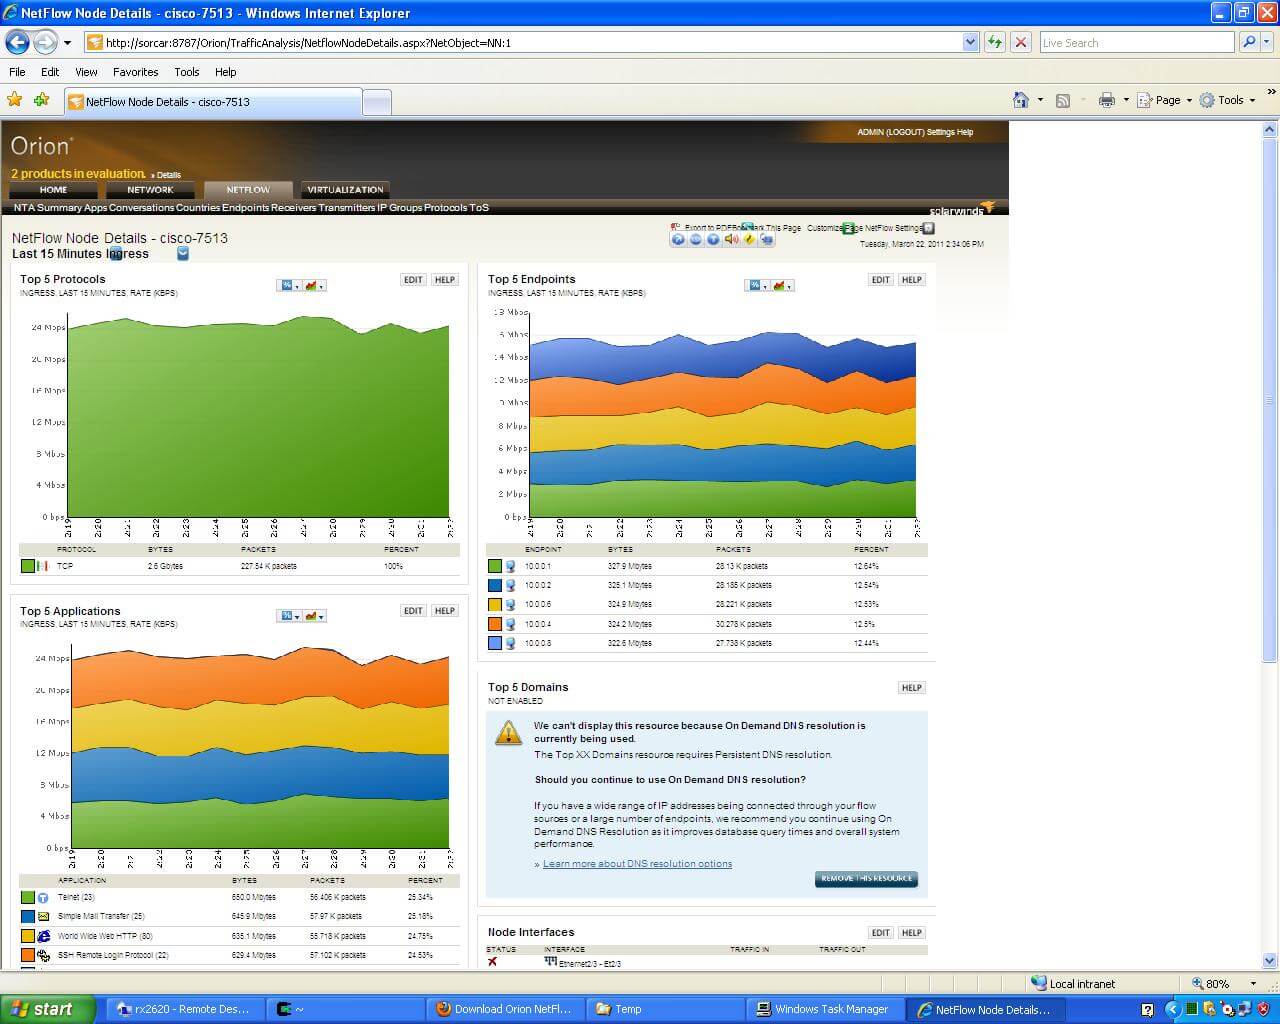Open Favorites Center star icon
The image size is (1280, 1024).
15,100
